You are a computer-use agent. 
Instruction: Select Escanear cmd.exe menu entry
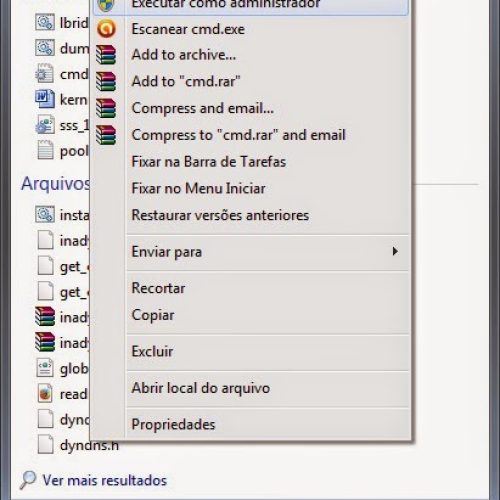[x=251, y=29]
